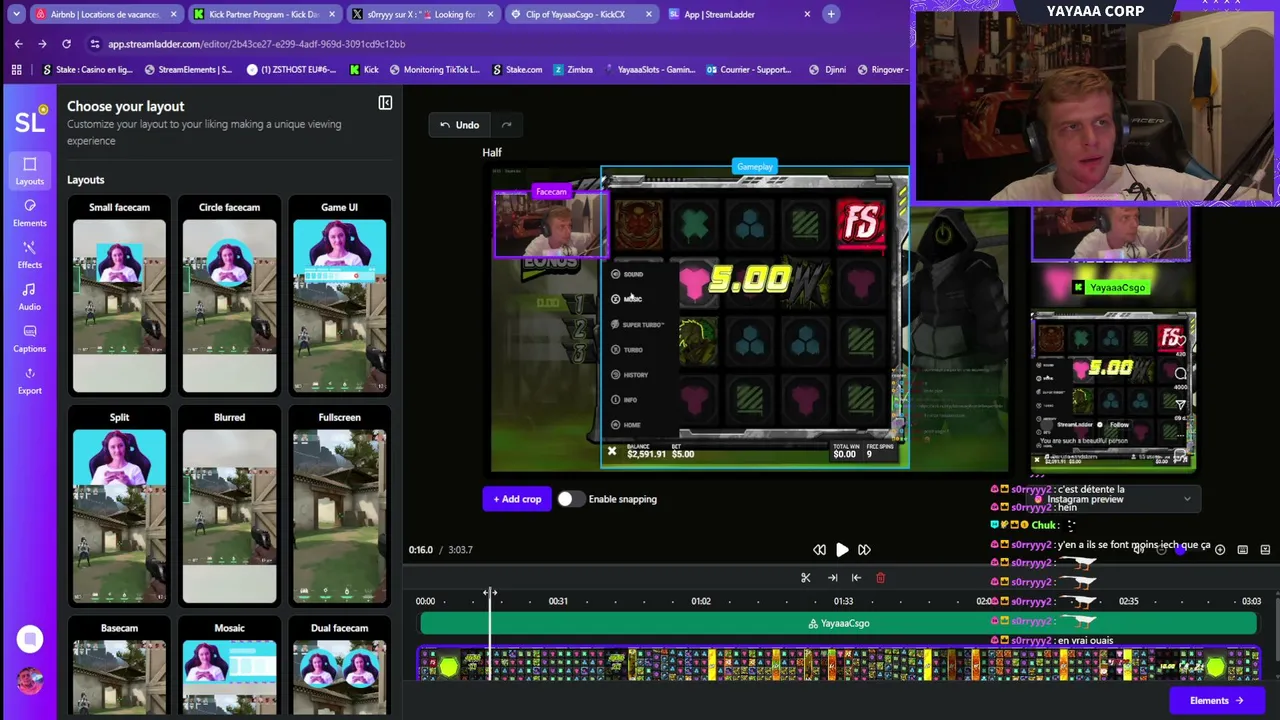Open the user avatar in the sidebar
Image resolution: width=1280 pixels, height=720 pixels.
[x=29, y=681]
